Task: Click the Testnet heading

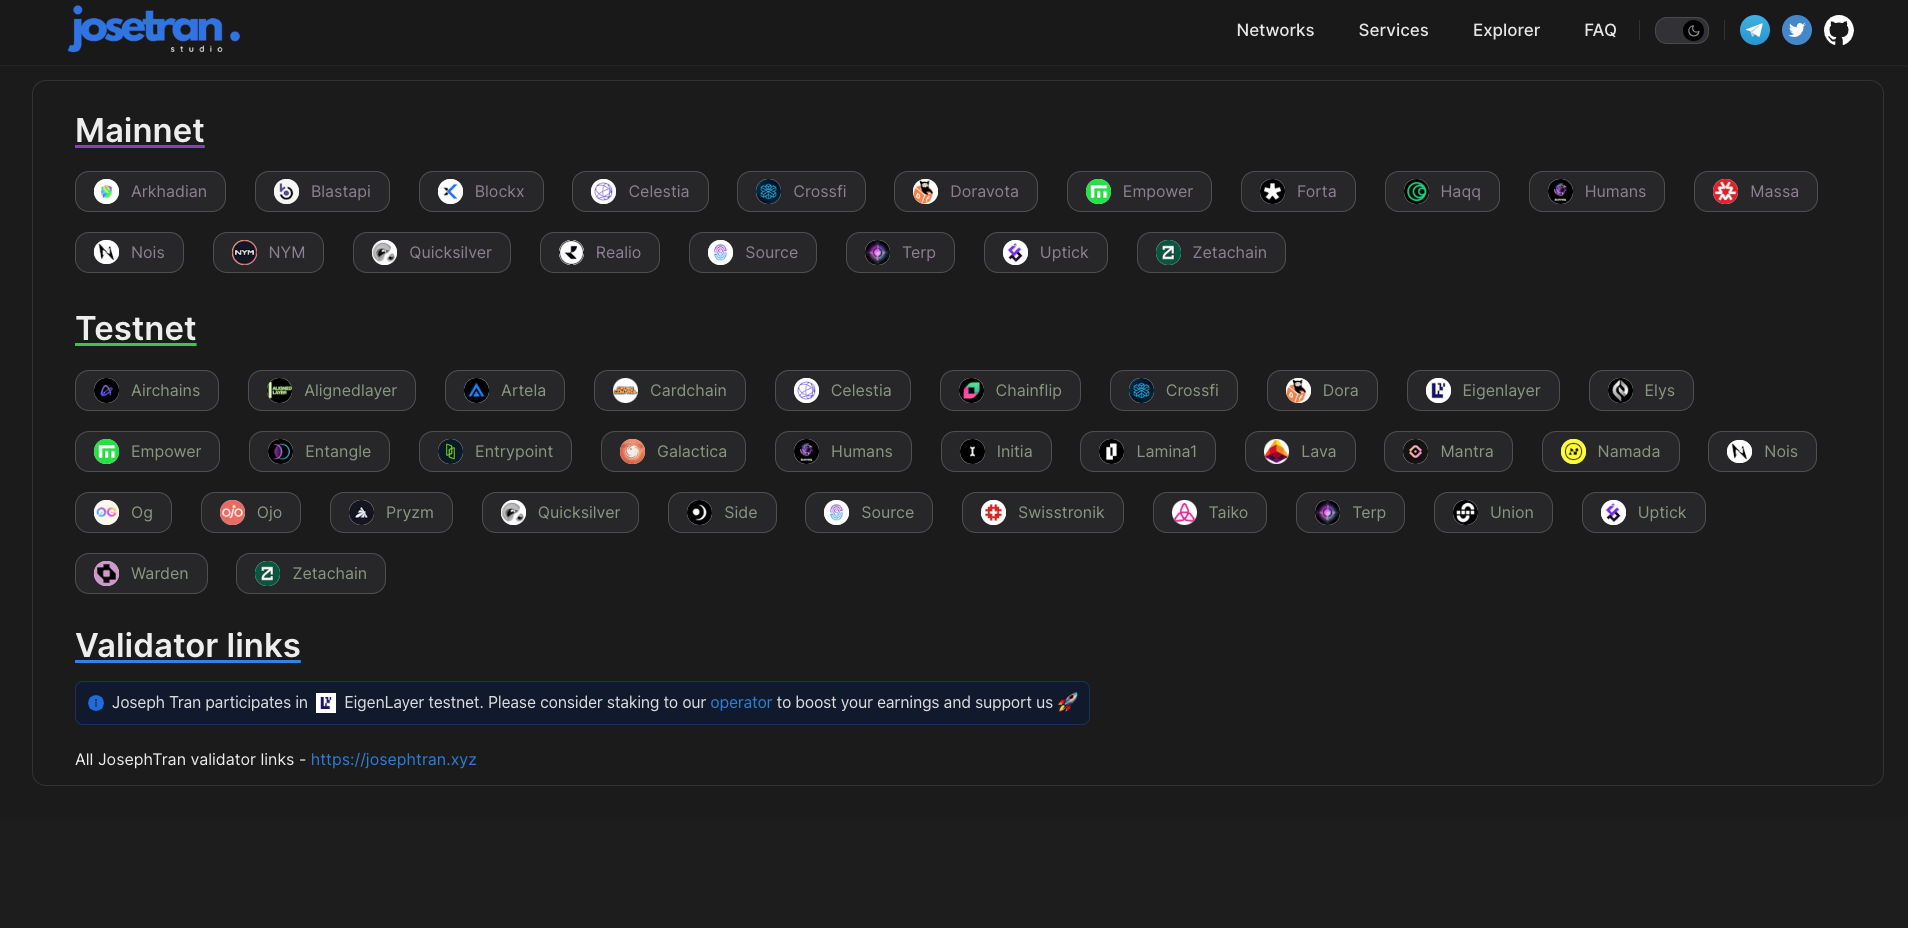Action: pos(136,329)
